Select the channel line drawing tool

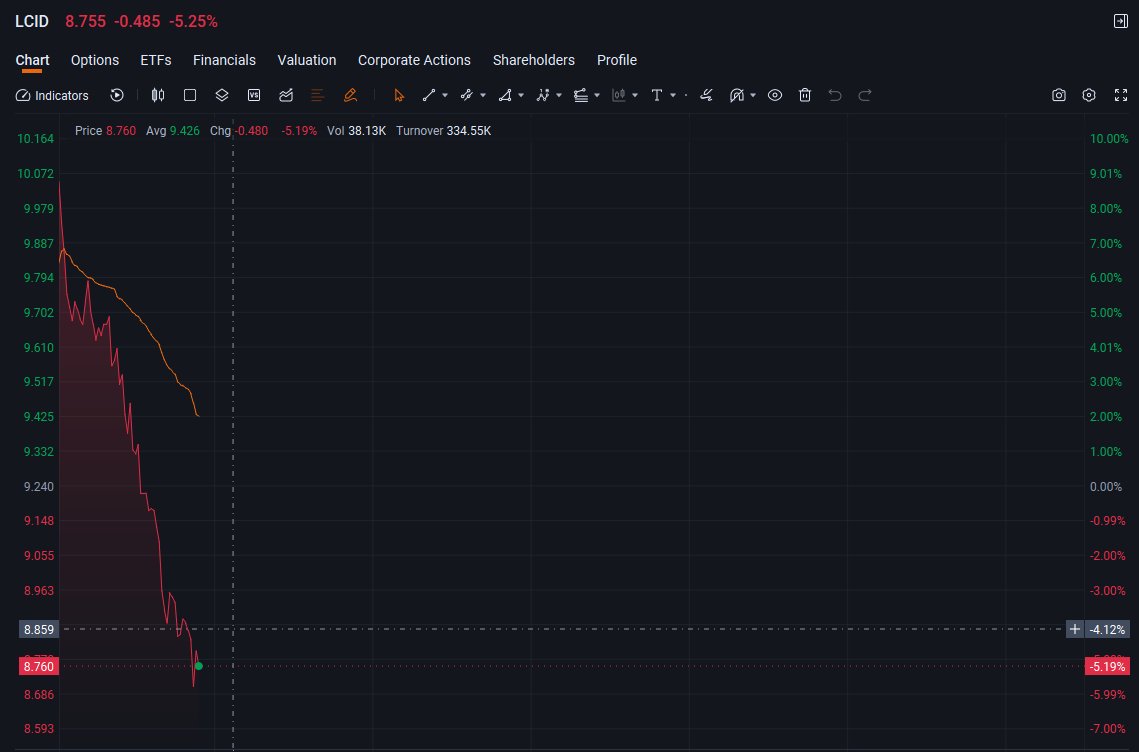pos(467,95)
